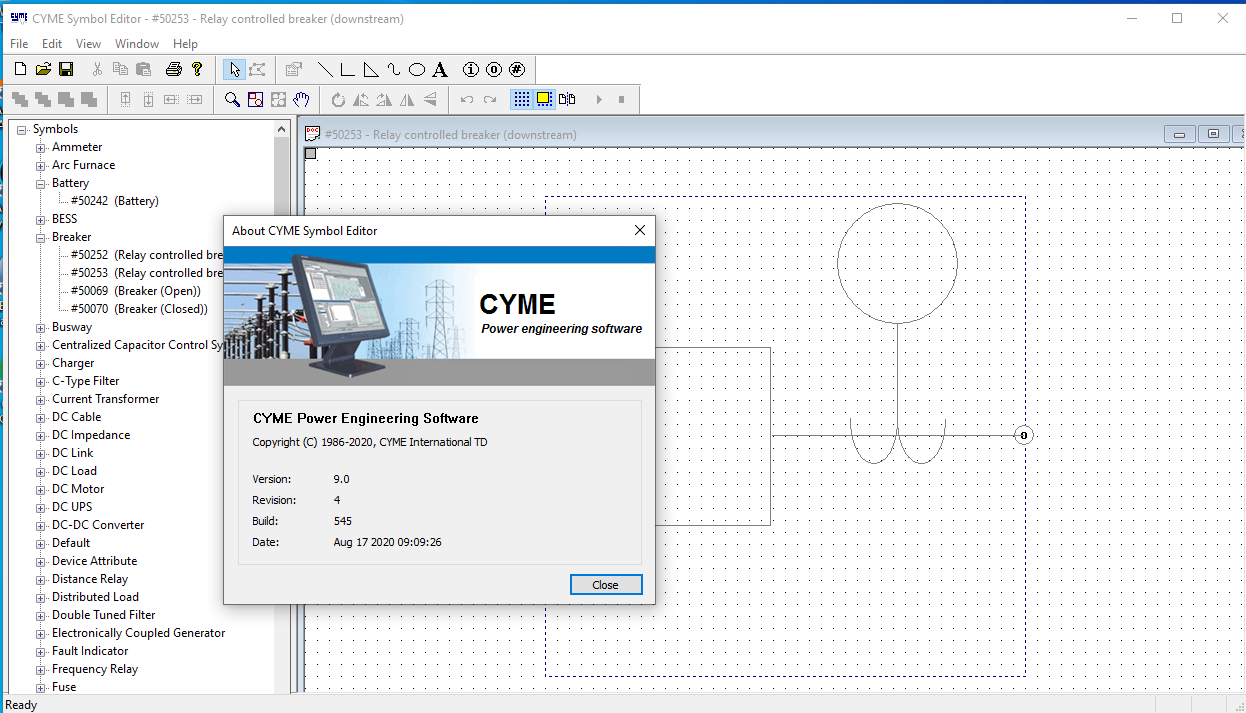This screenshot has width=1246, height=713.
Task: Collapse the Breaker tree node
Action: (41, 237)
